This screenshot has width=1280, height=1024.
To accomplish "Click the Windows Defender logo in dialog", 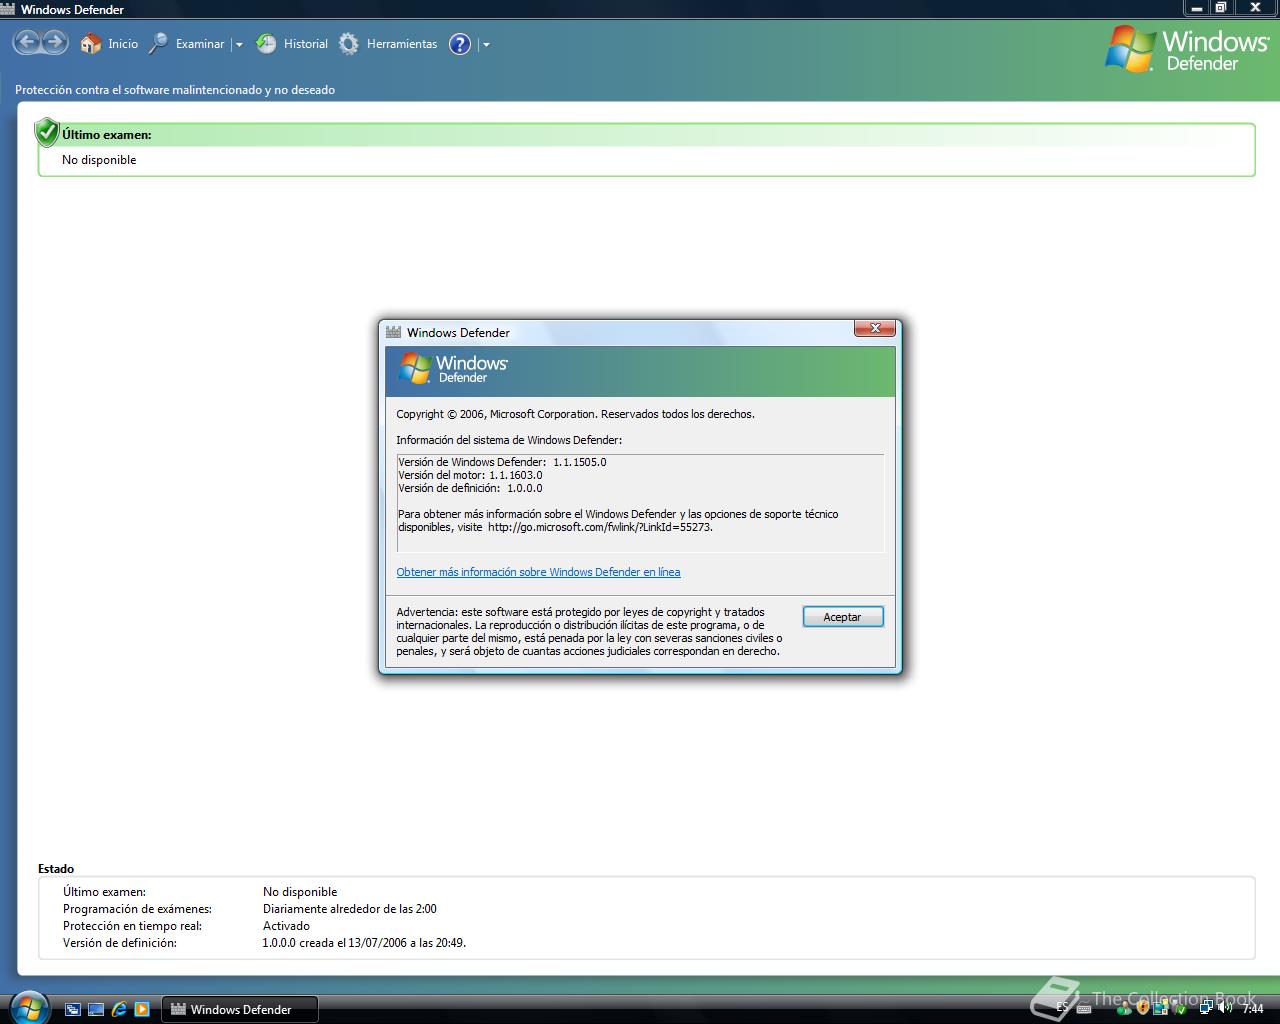I will [x=453, y=368].
